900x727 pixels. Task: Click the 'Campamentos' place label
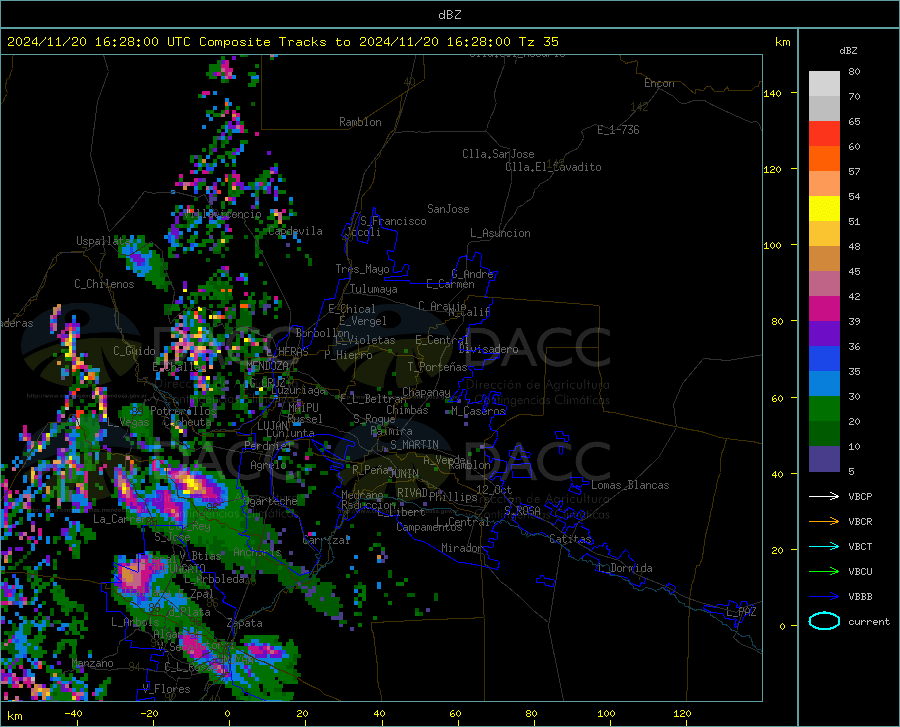tap(429, 527)
